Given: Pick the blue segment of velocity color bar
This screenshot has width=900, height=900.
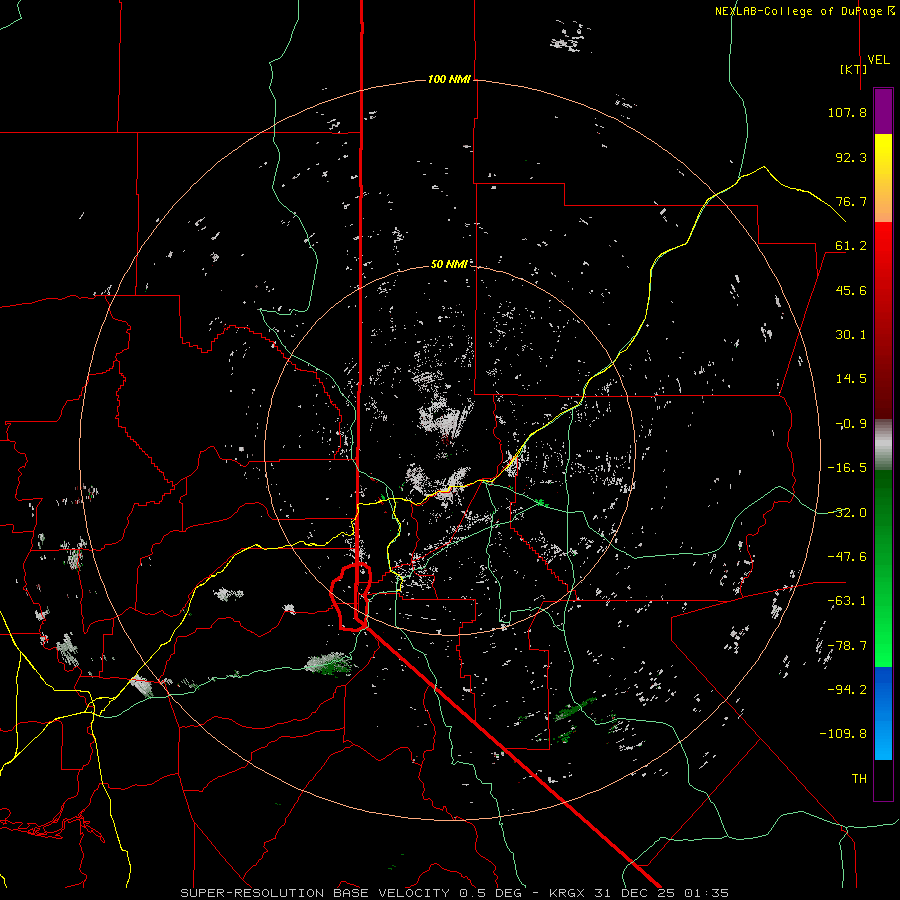Looking at the screenshot, I should pyautogui.click(x=883, y=713).
